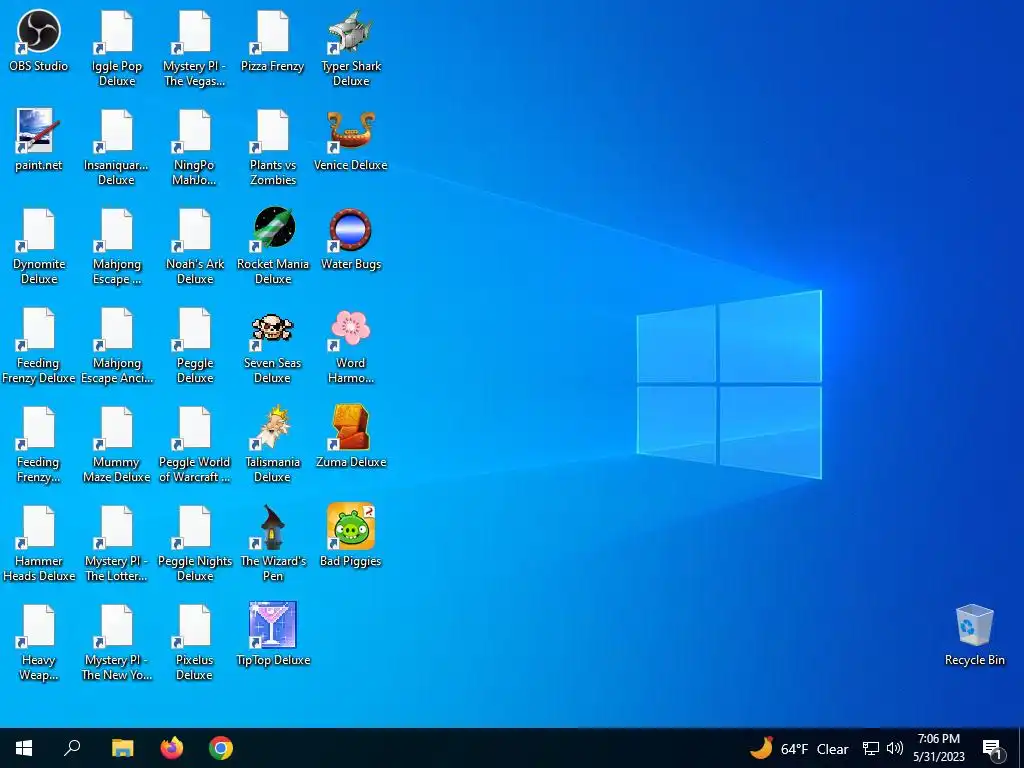
Task: Click the network status tray icon
Action: 871,748
